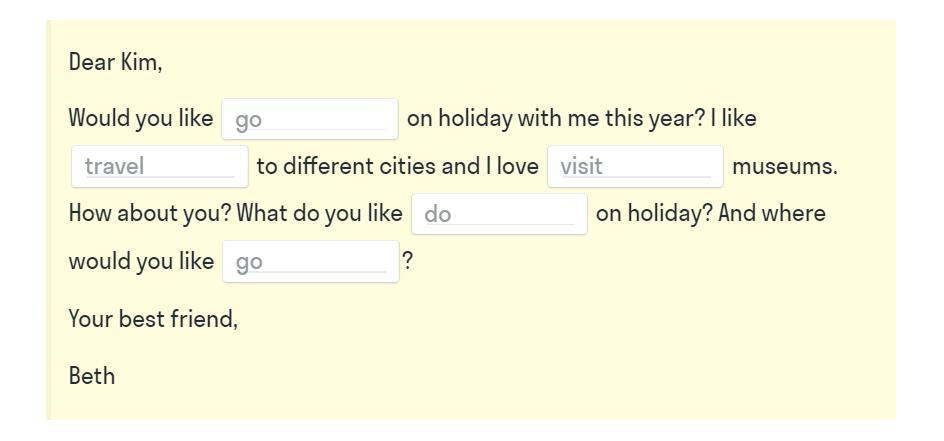
Task: Click the "go" blank before the question mark
Action: point(310,262)
